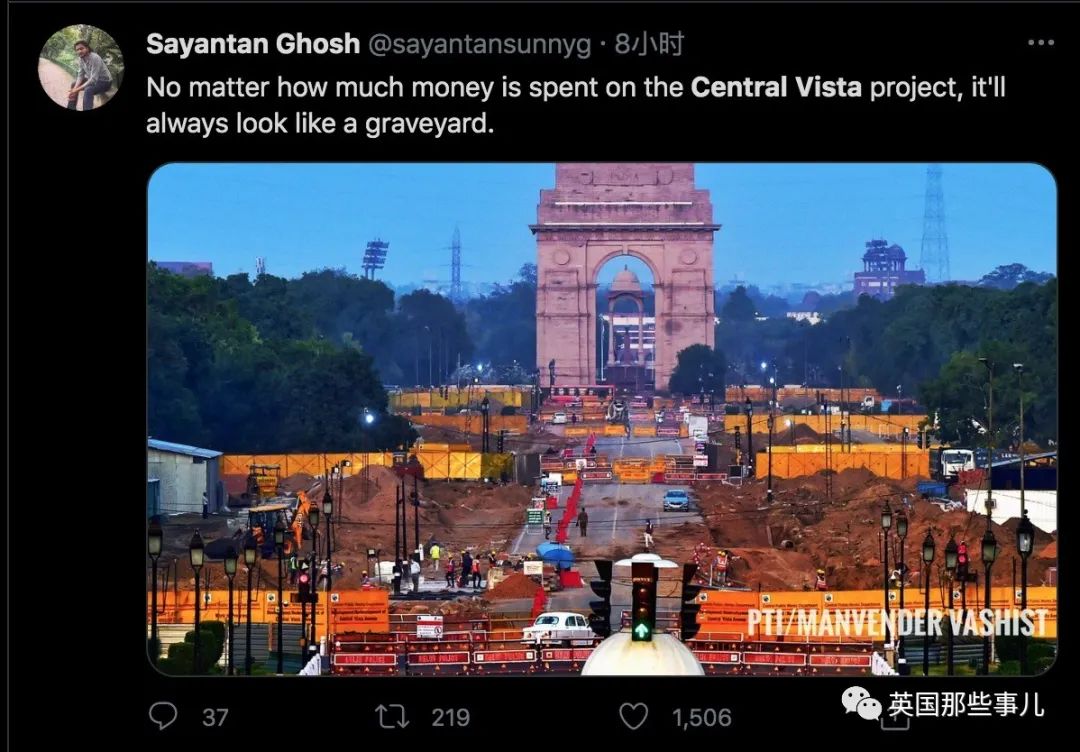This screenshot has width=1080, height=752.
Task: Click the tweet text about the graveyard
Action: tap(575, 105)
